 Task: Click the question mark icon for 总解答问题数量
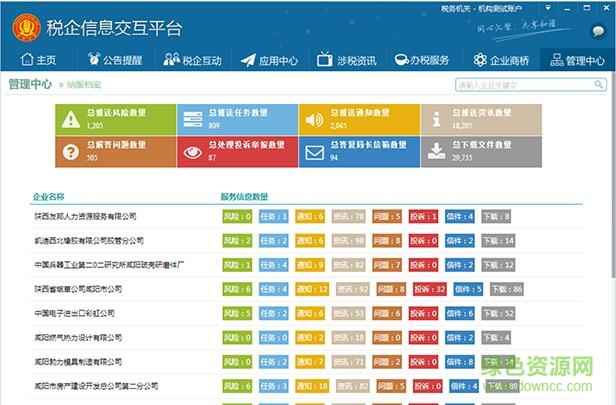click(70, 152)
